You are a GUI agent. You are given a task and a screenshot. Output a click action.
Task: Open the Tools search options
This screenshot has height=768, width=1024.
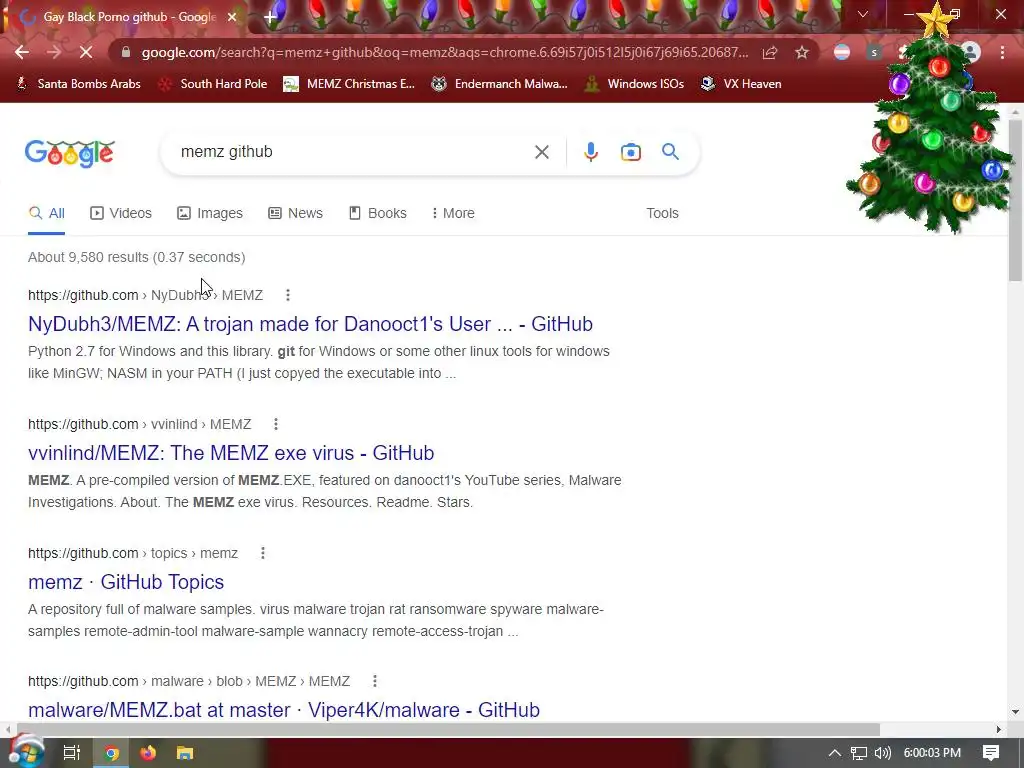(x=662, y=214)
